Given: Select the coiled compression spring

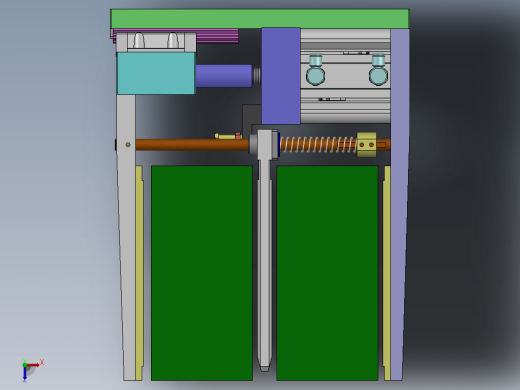Looking at the screenshot, I should coord(318,145).
